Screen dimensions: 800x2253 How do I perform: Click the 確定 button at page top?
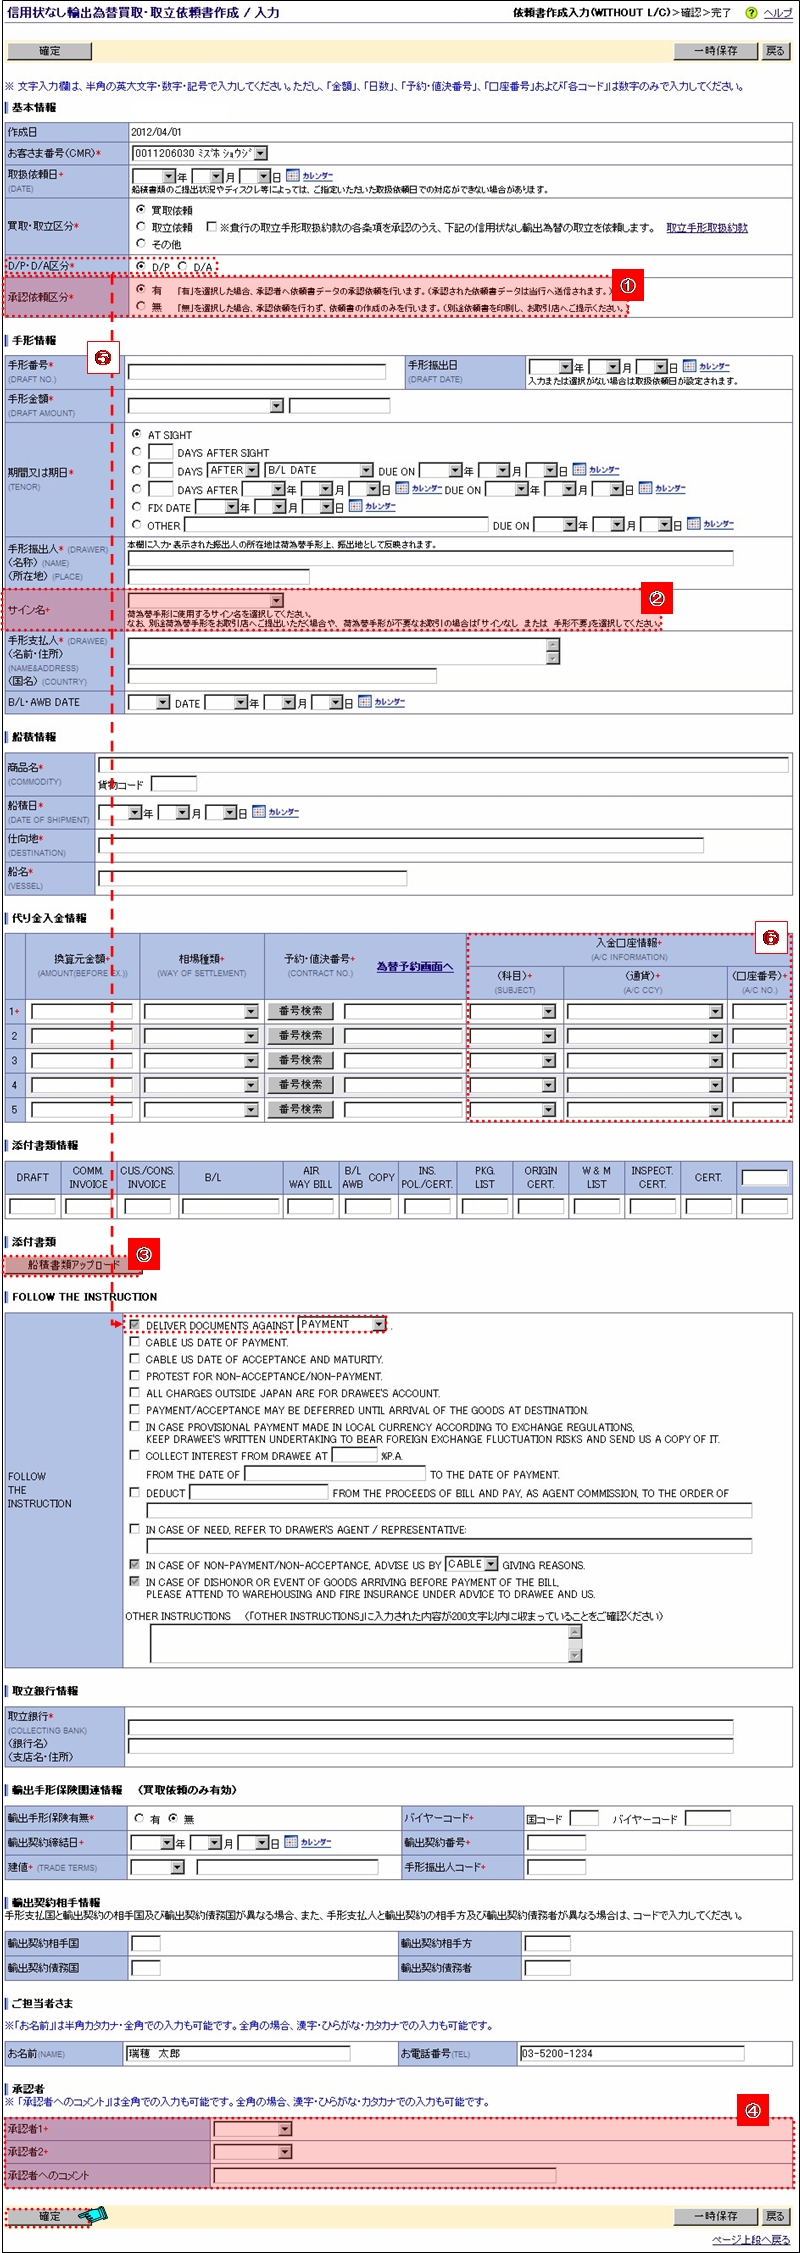pos(49,51)
